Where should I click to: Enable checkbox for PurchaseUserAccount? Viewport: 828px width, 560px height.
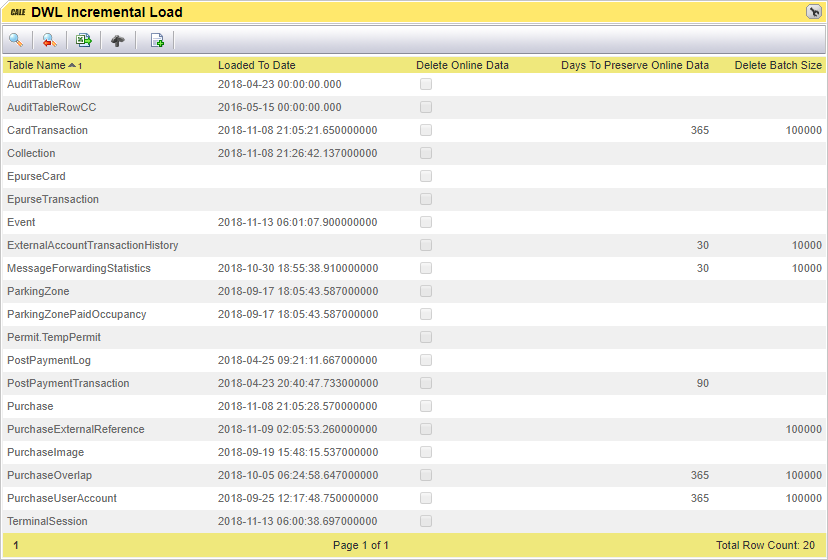(x=426, y=498)
